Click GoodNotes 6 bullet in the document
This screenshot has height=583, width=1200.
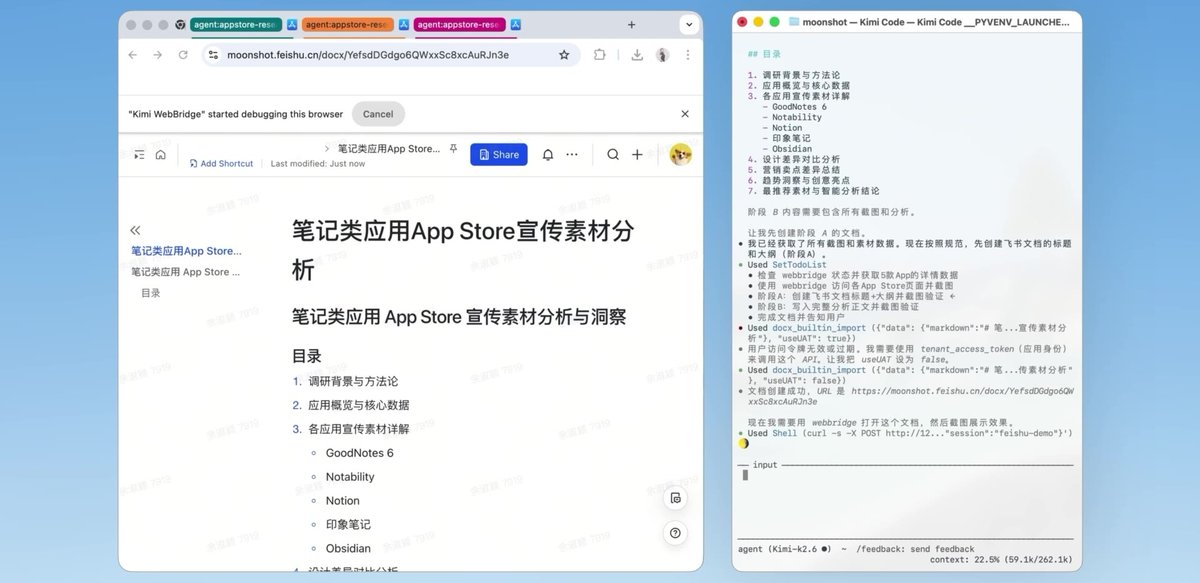359,453
